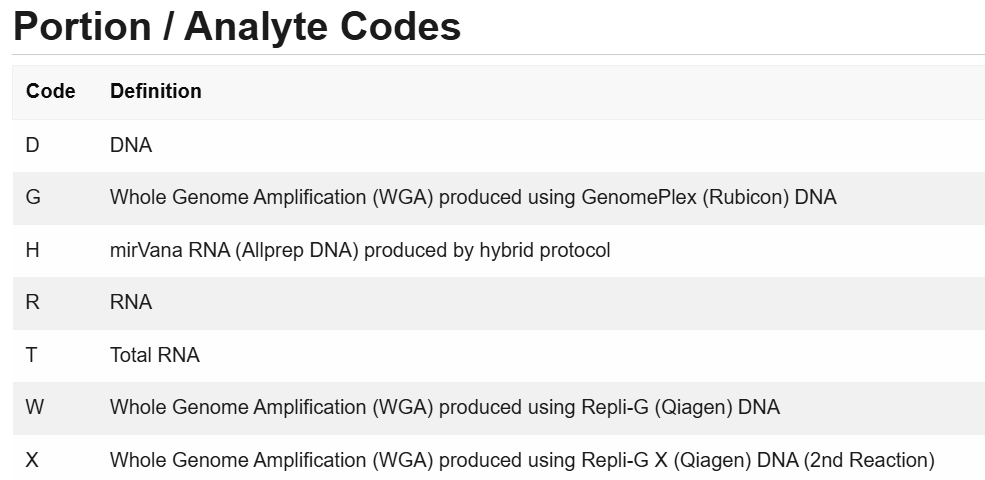Select the Total RNA definition

[x=155, y=355]
